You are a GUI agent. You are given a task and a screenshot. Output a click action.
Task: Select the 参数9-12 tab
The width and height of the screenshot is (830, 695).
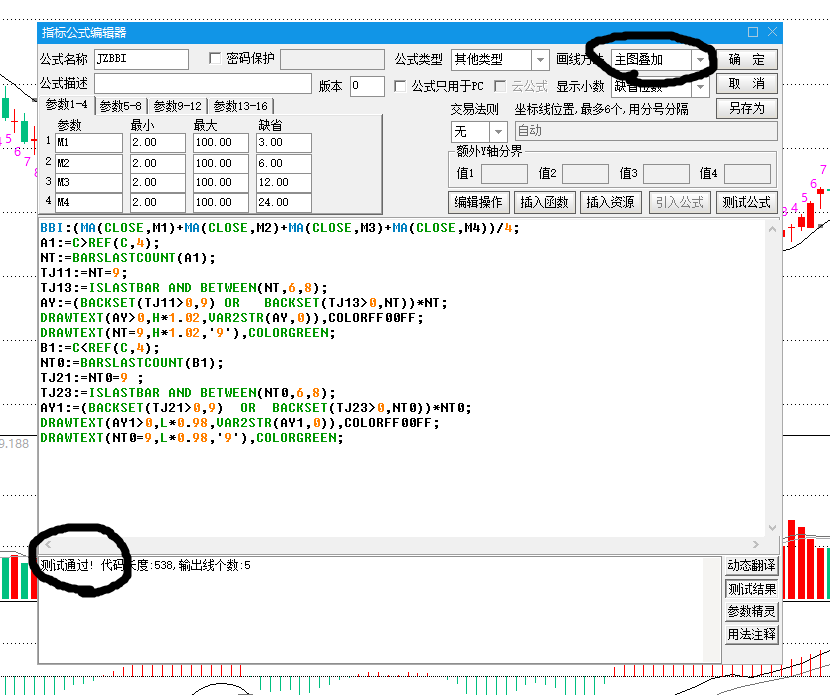click(179, 106)
